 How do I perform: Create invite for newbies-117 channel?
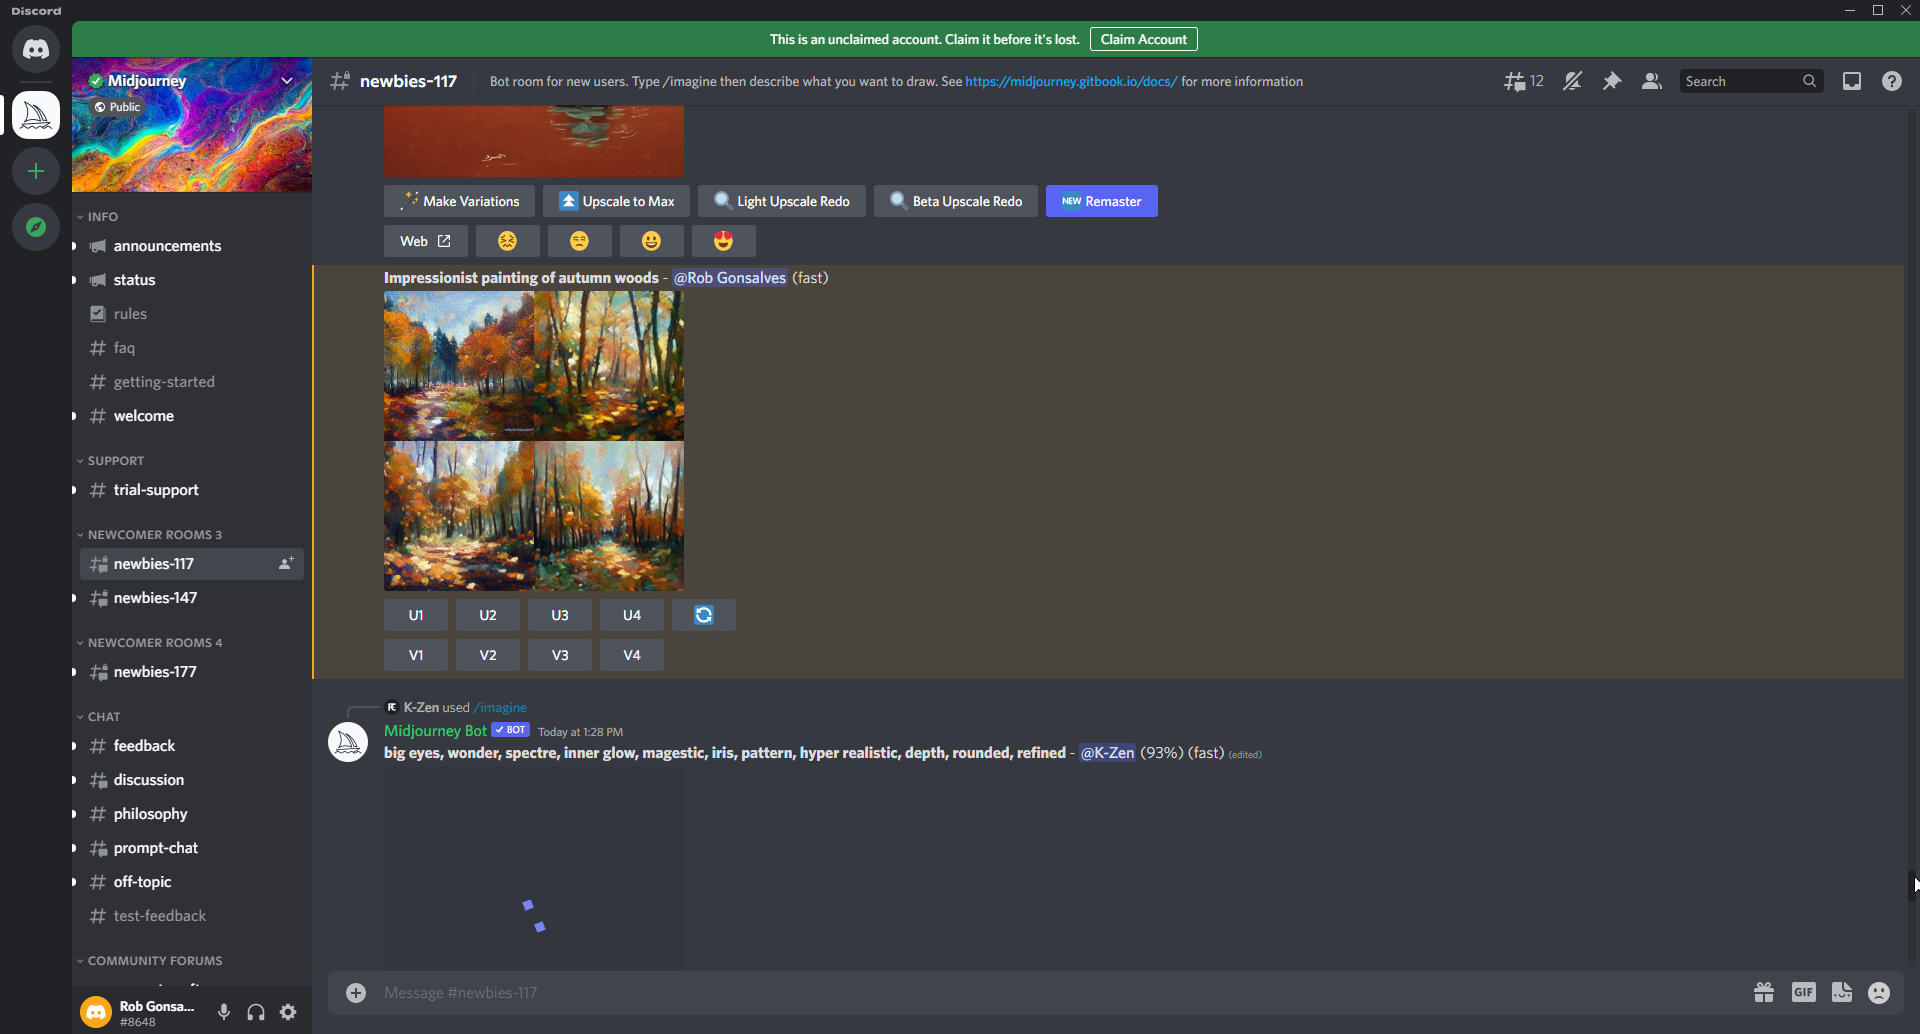(x=286, y=564)
